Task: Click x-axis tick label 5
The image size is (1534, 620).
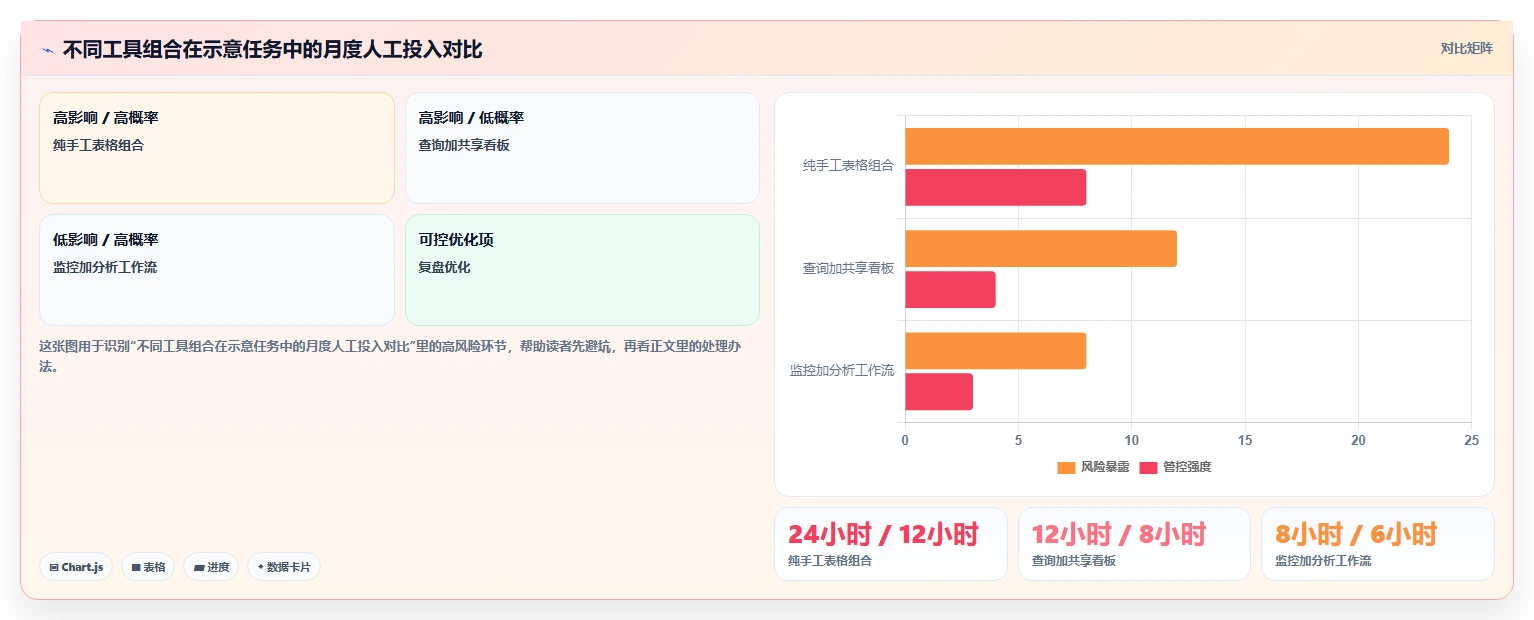Action: pos(1018,440)
